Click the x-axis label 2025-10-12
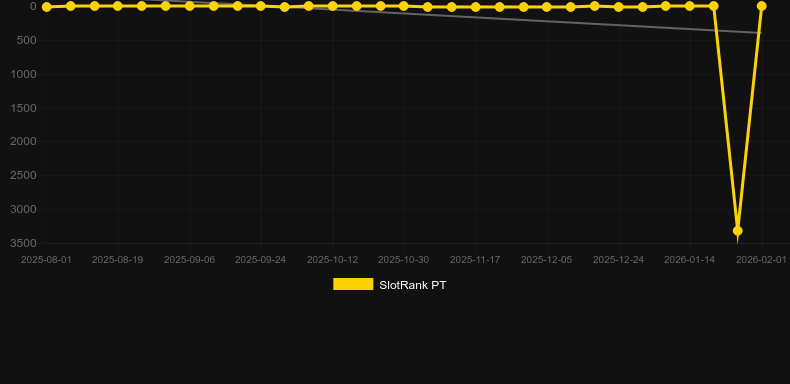Screen dimensions: 790x384 (x=333, y=260)
